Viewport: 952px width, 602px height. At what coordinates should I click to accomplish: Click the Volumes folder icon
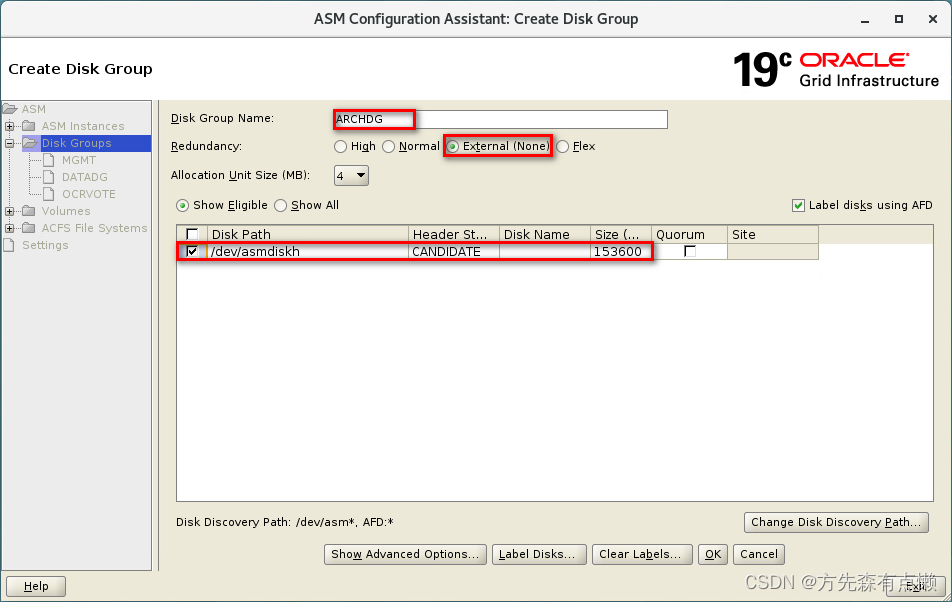(29, 211)
